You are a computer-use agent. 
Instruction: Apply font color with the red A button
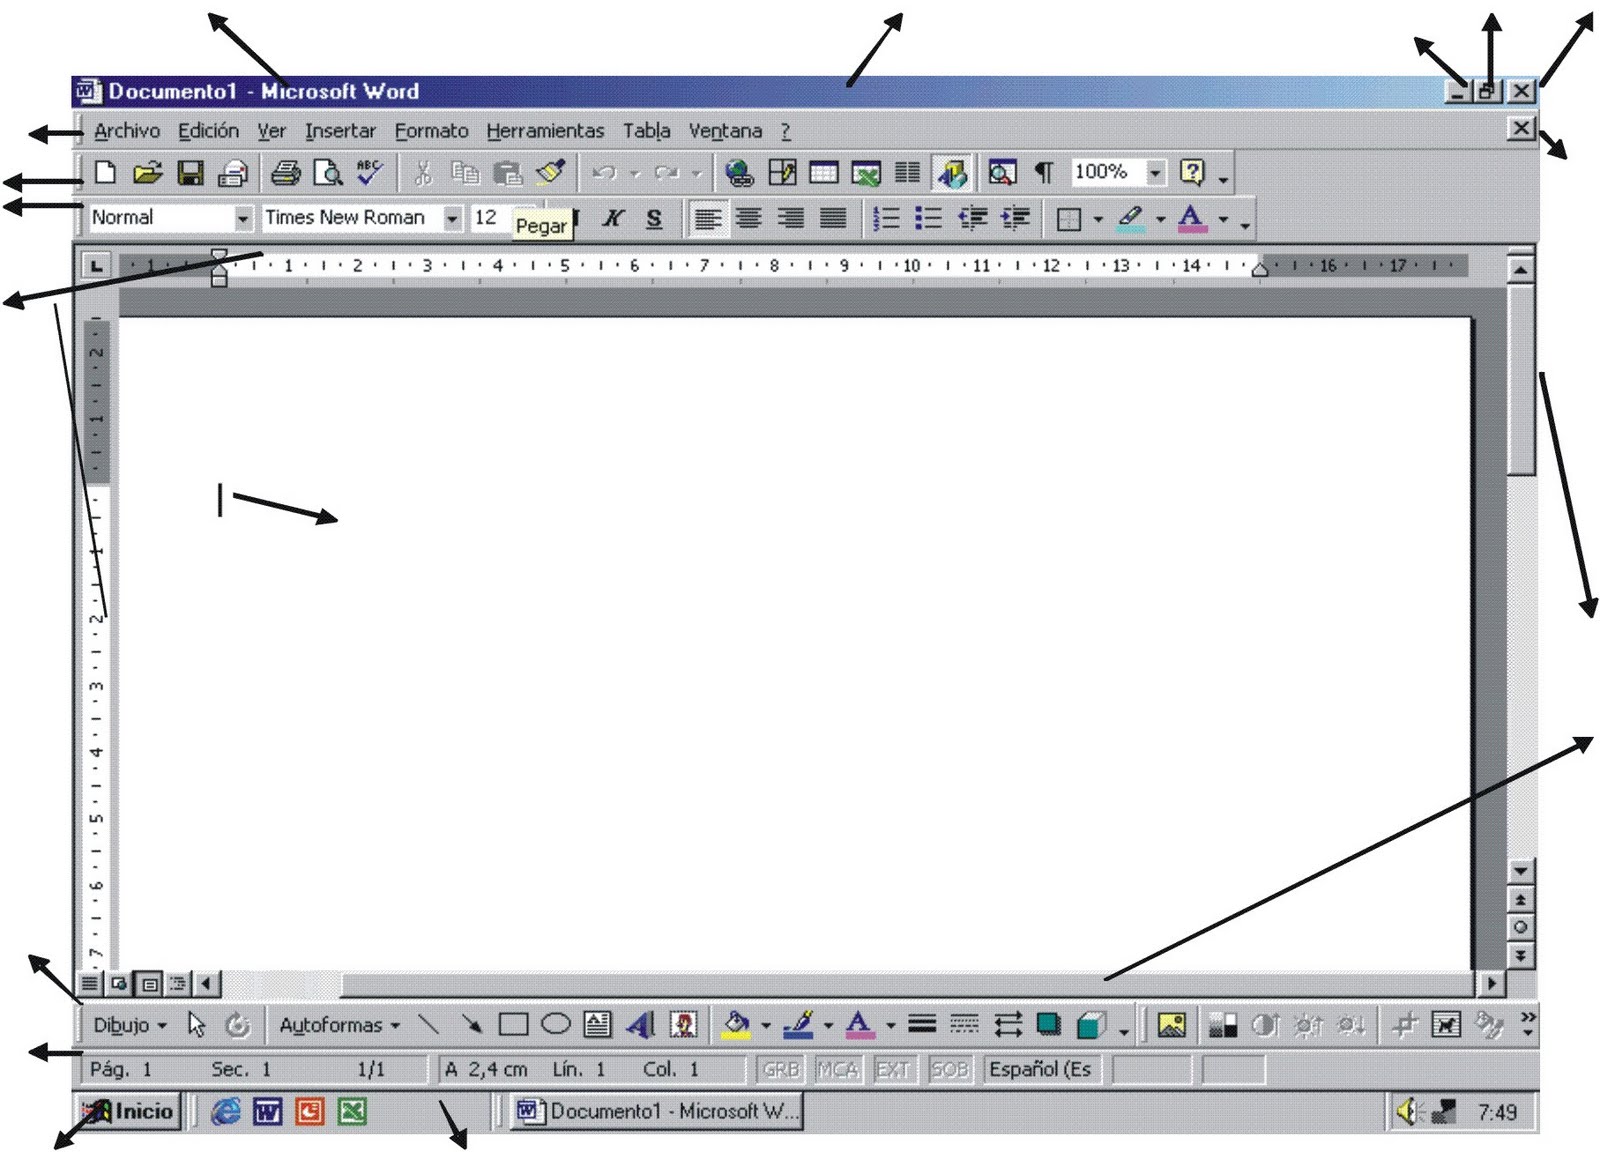1191,218
